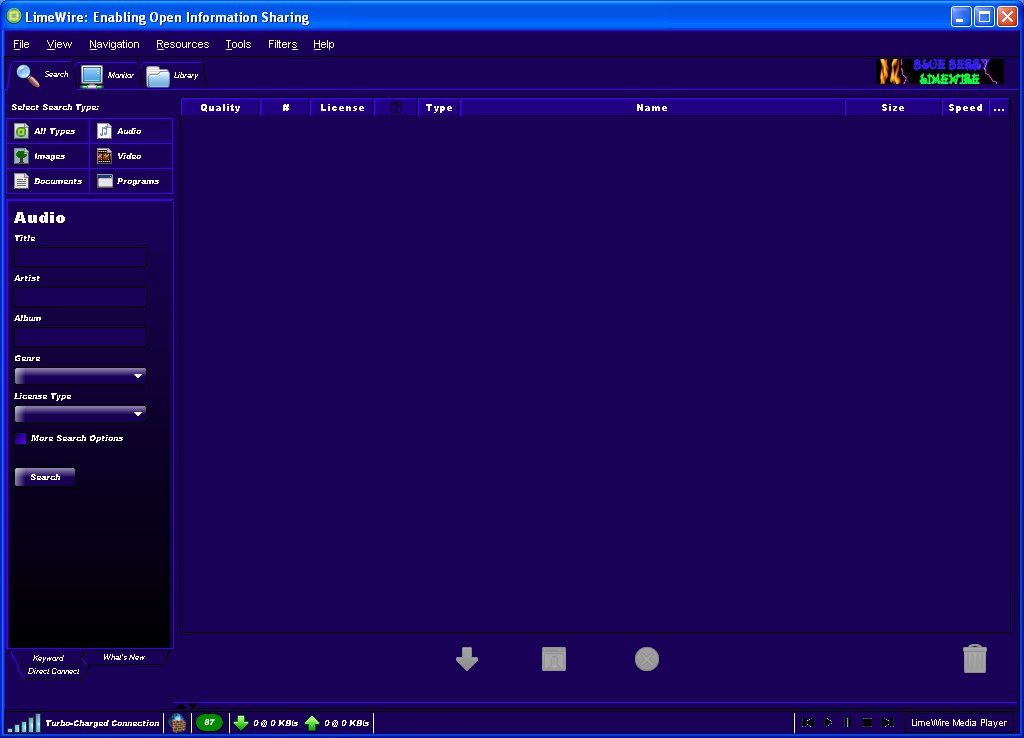Open the Tools menu
Viewport: 1024px width, 738px height.
(238, 44)
